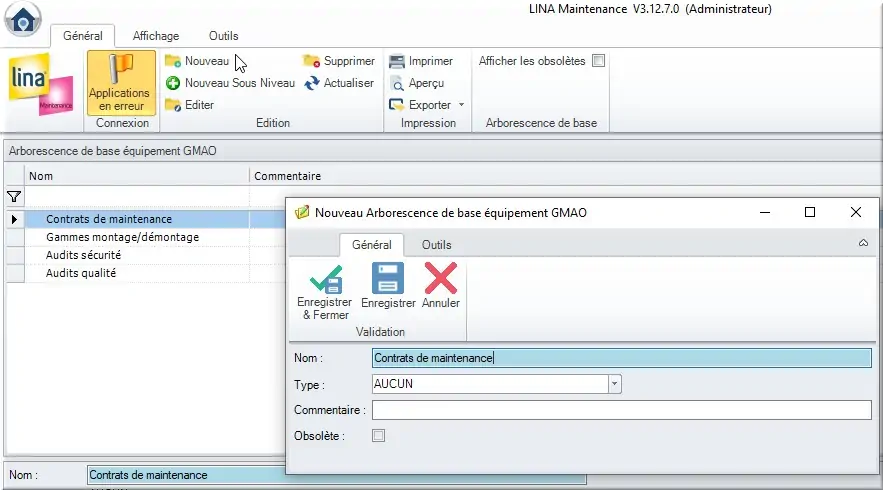
Task: Click the Enregistrer floppy disk icon
Action: (387, 278)
